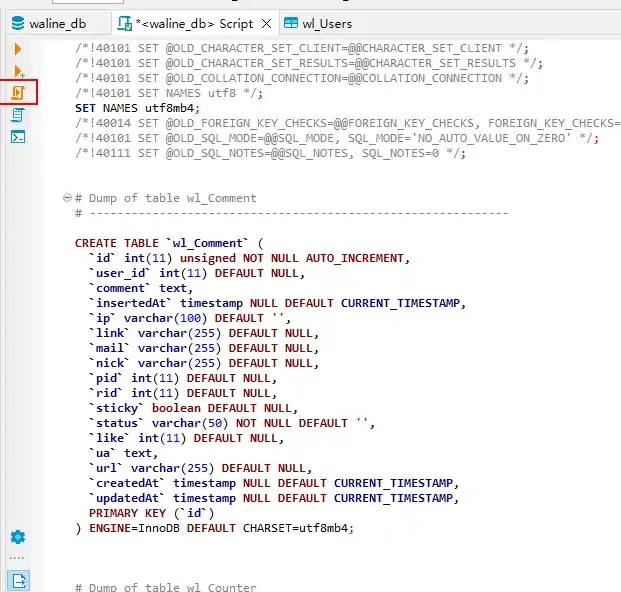Image resolution: width=621 pixels, height=592 pixels.
Task: Open the SQL console terminal icon
Action: point(18,137)
